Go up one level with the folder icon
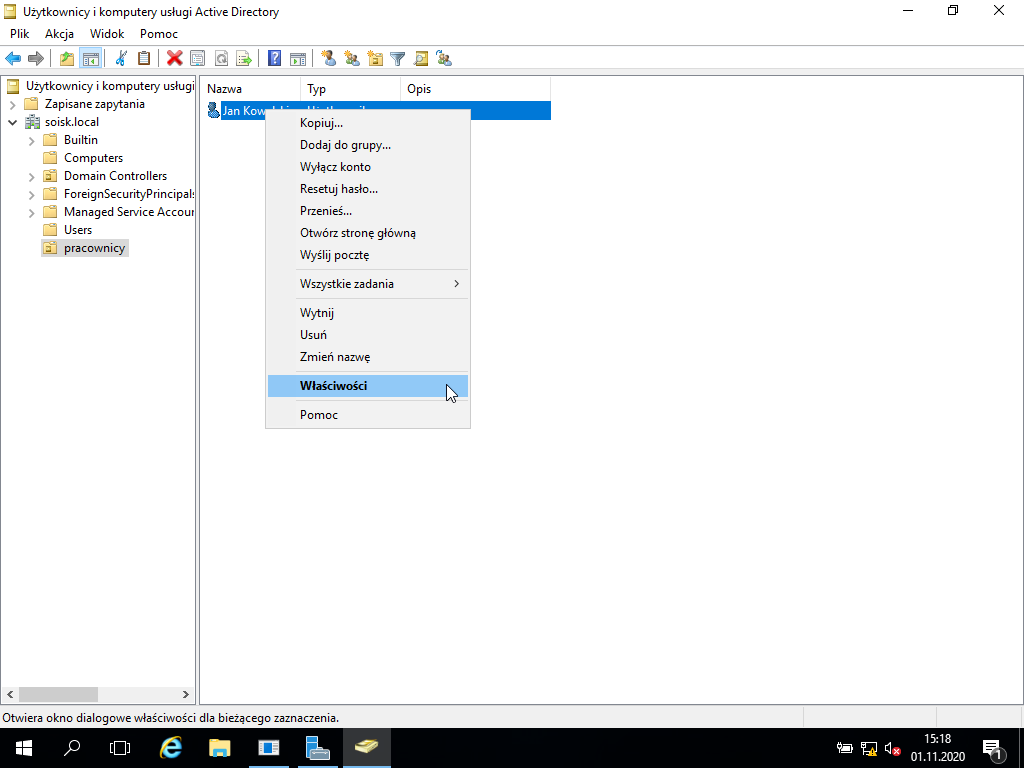The height and width of the screenshot is (768, 1024). tap(67, 59)
